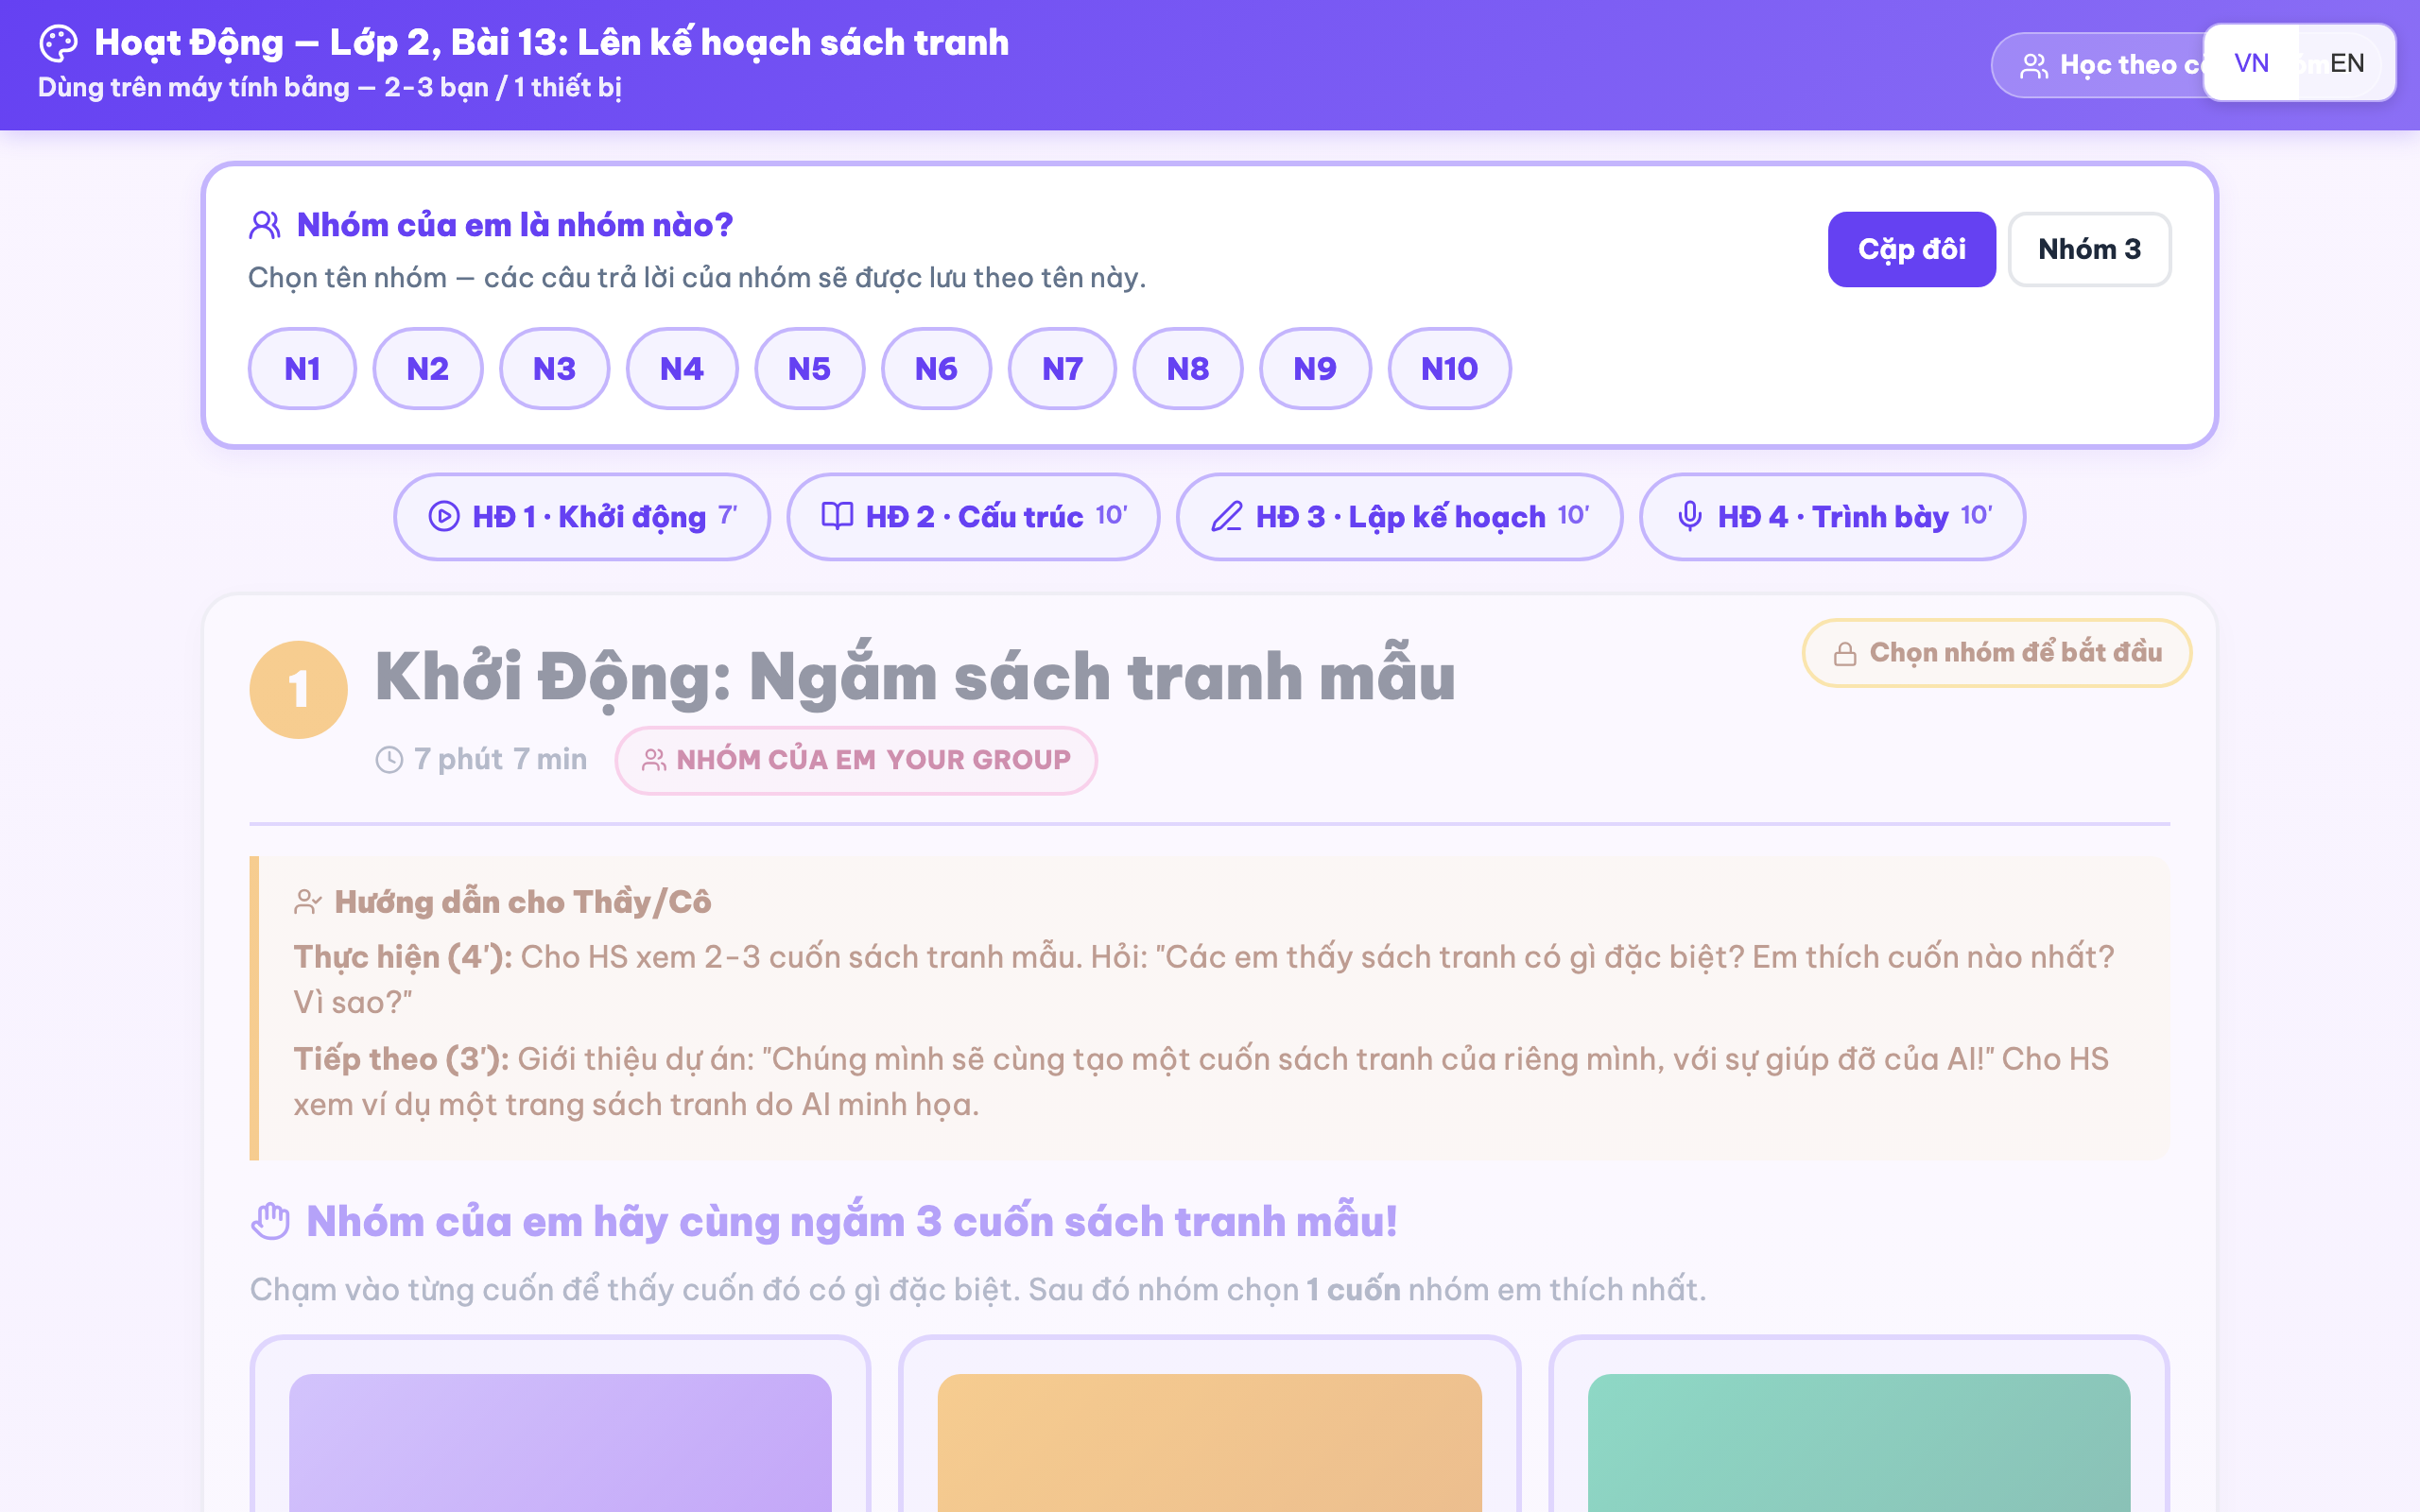Choose group N3
This screenshot has width=2420, height=1512.
pos(555,369)
